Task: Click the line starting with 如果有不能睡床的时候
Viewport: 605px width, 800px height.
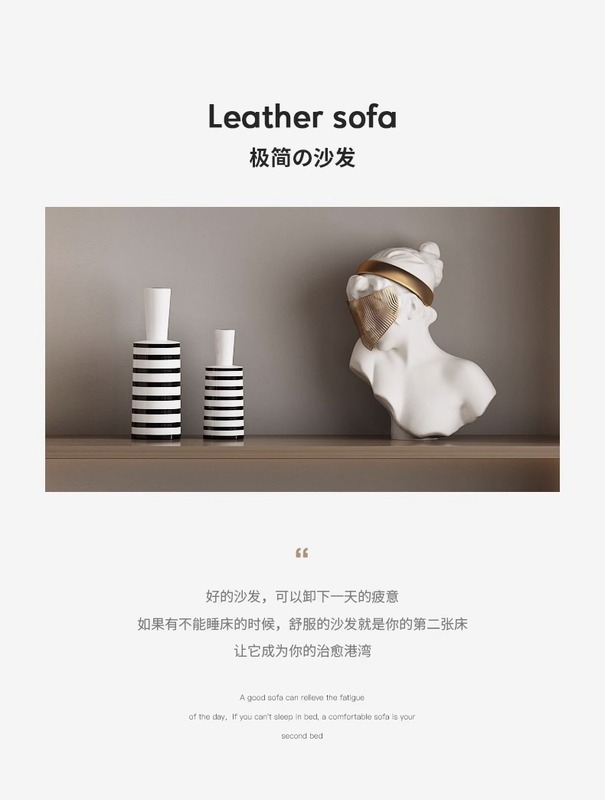Action: (x=302, y=624)
